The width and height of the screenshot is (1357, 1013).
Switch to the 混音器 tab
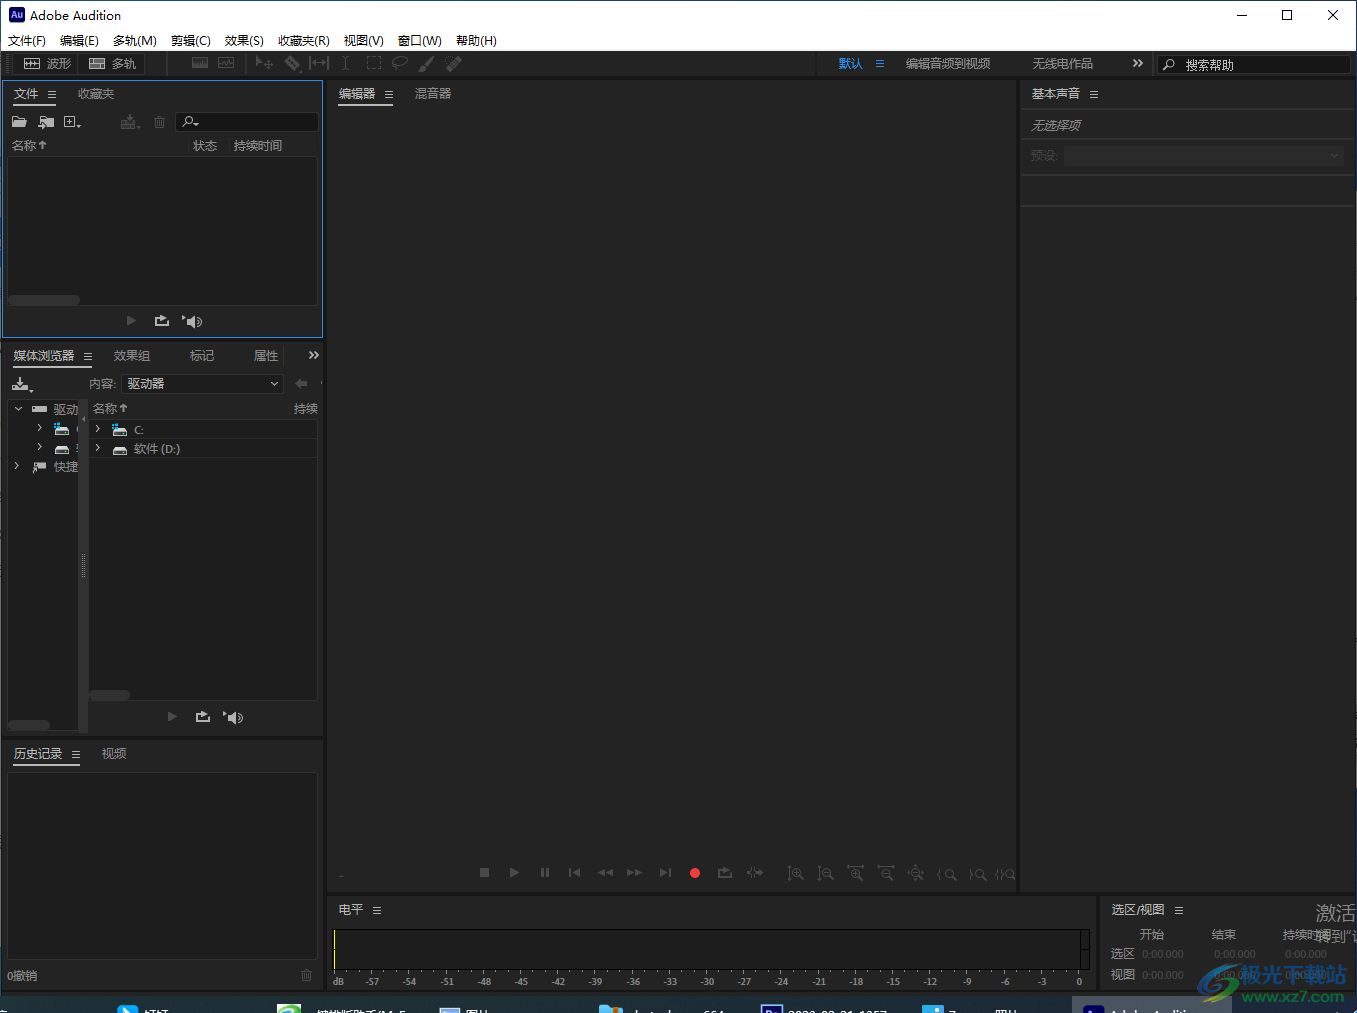click(433, 94)
